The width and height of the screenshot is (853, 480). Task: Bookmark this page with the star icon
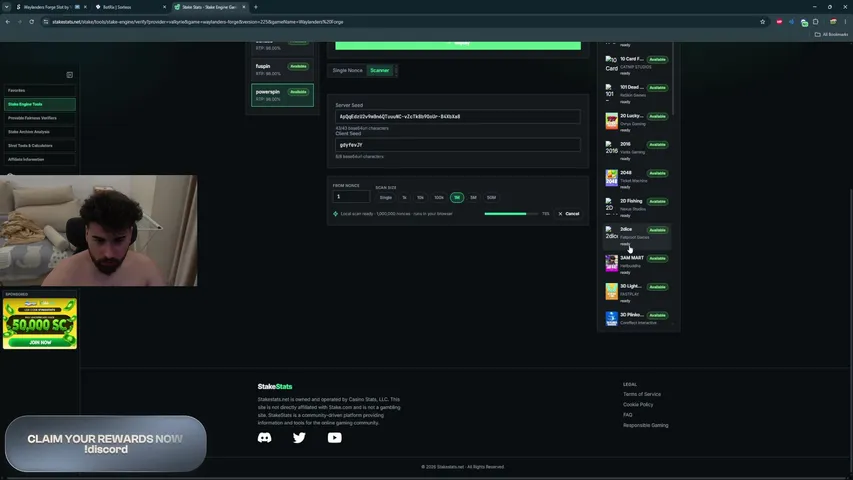pyautogui.click(x=762, y=22)
